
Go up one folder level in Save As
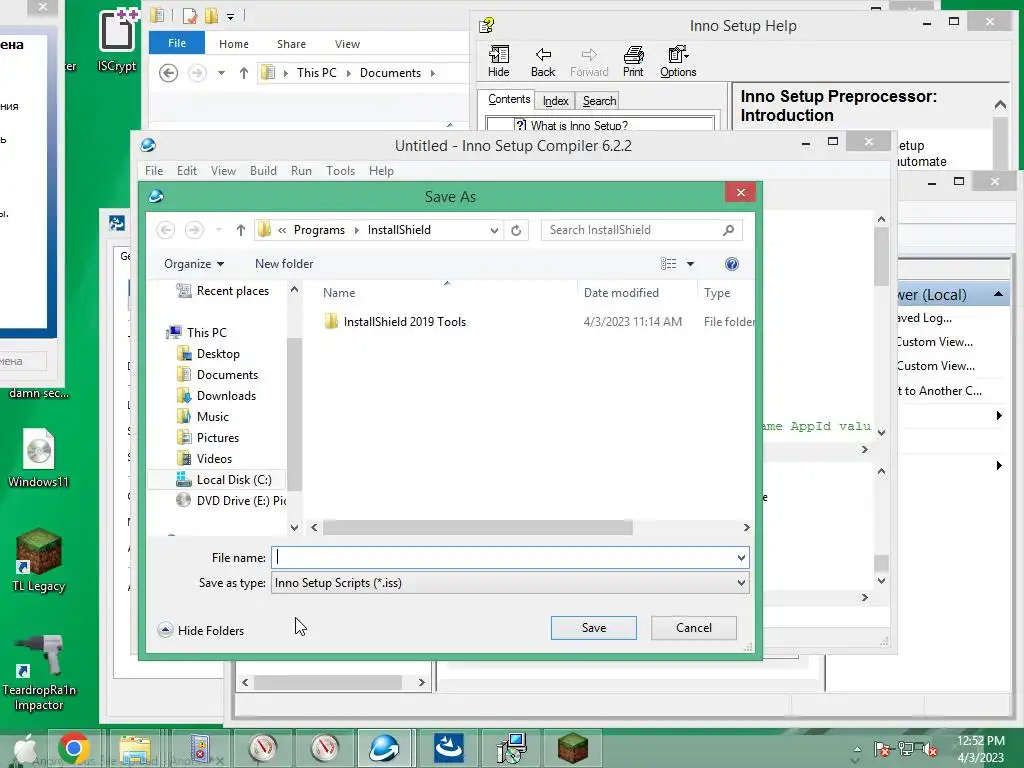click(240, 230)
